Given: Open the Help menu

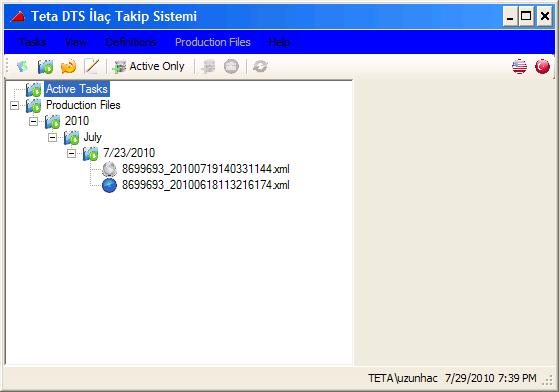Looking at the screenshot, I should 279,42.
